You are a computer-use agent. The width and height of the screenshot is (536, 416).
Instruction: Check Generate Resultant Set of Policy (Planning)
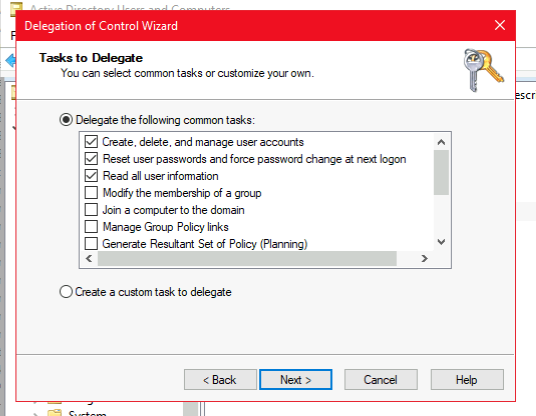[91, 244]
